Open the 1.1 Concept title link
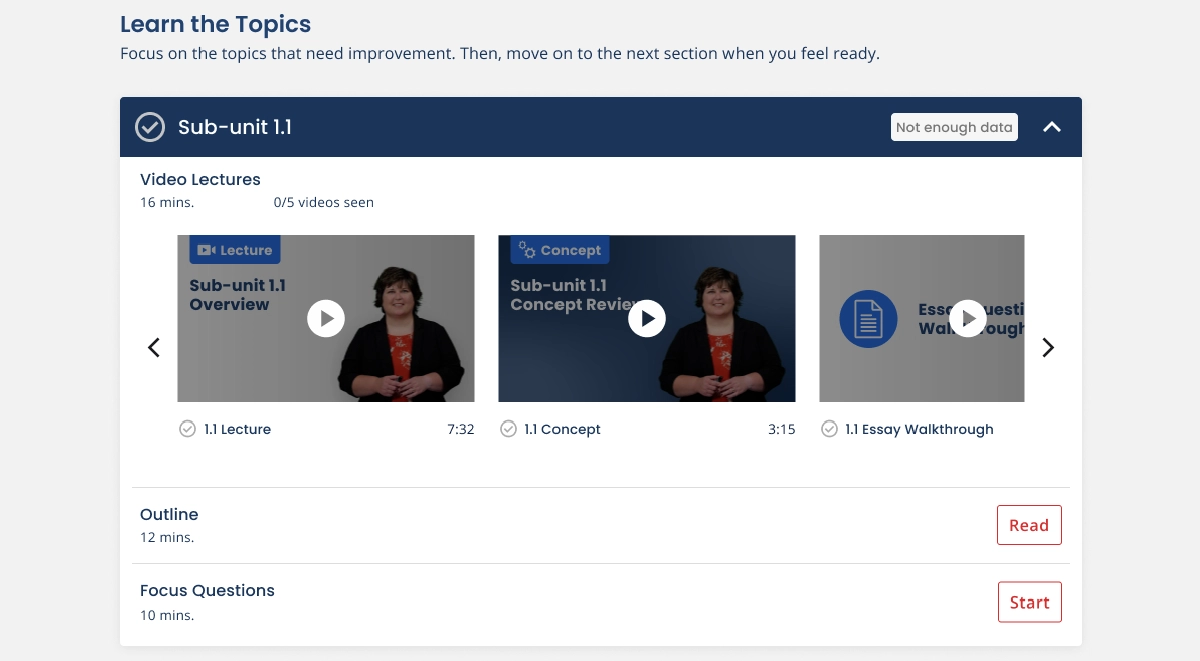The width and height of the screenshot is (1200, 661). pyautogui.click(x=563, y=429)
